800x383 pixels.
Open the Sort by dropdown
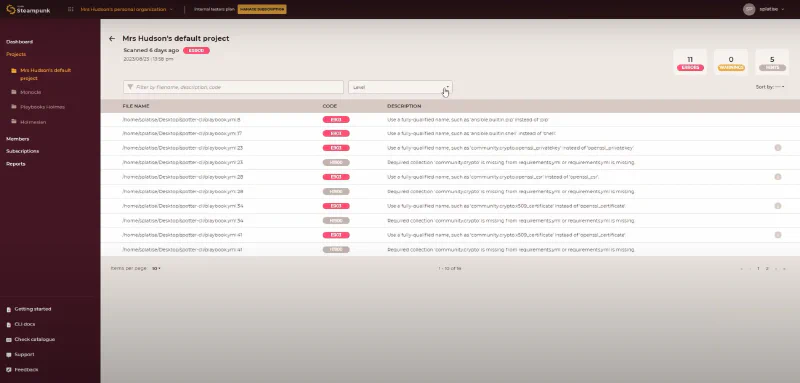[770, 87]
